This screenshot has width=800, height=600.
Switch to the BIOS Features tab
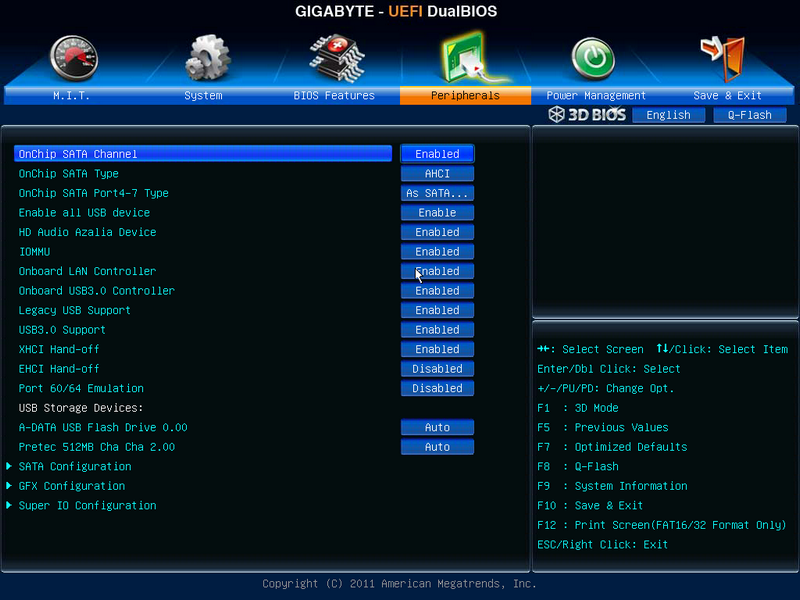point(334,96)
